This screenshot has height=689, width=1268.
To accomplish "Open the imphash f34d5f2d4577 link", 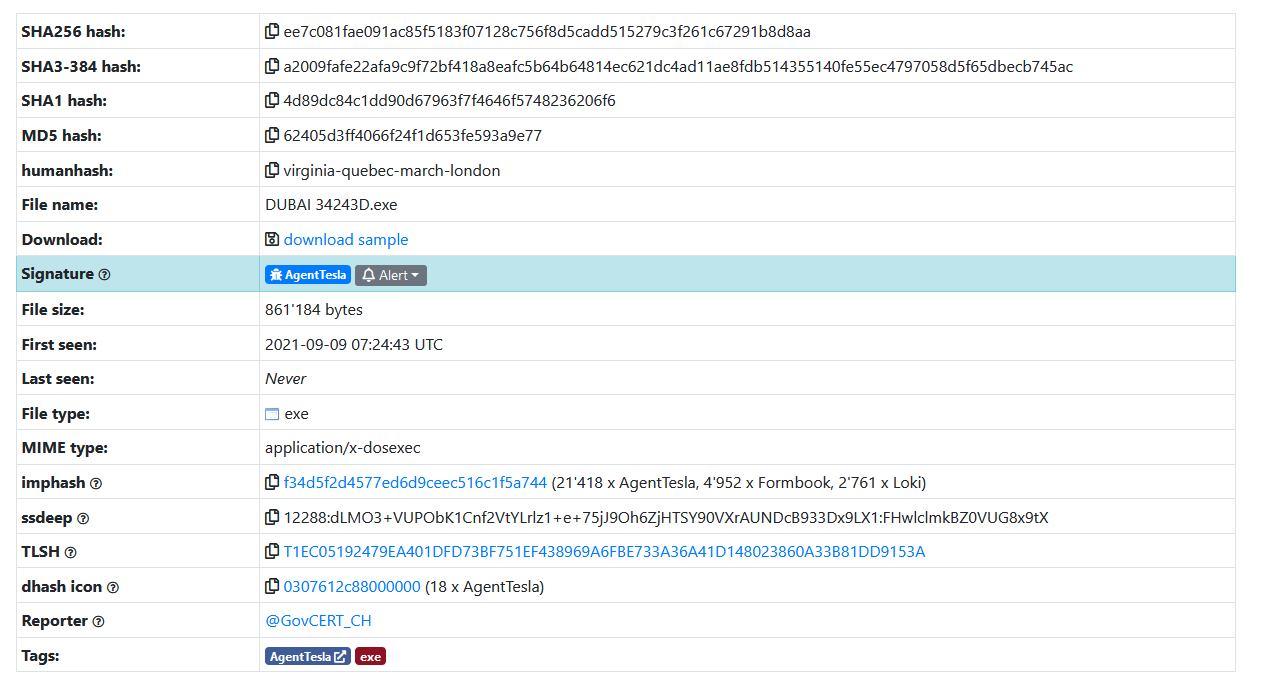I will (415, 483).
